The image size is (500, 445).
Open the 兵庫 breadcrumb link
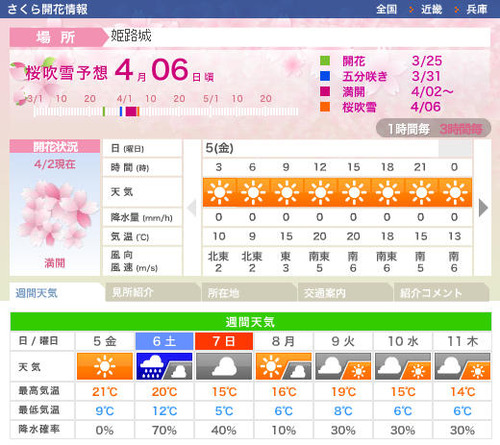click(x=477, y=9)
